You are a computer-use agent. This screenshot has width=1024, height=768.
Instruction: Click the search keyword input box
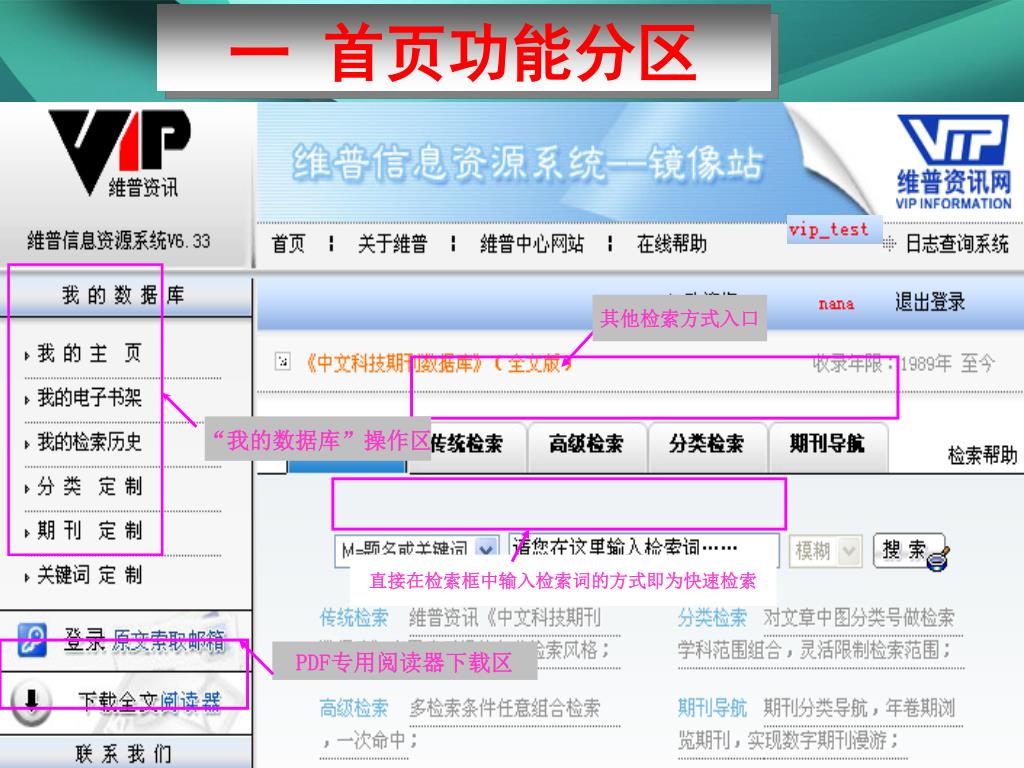point(643,550)
